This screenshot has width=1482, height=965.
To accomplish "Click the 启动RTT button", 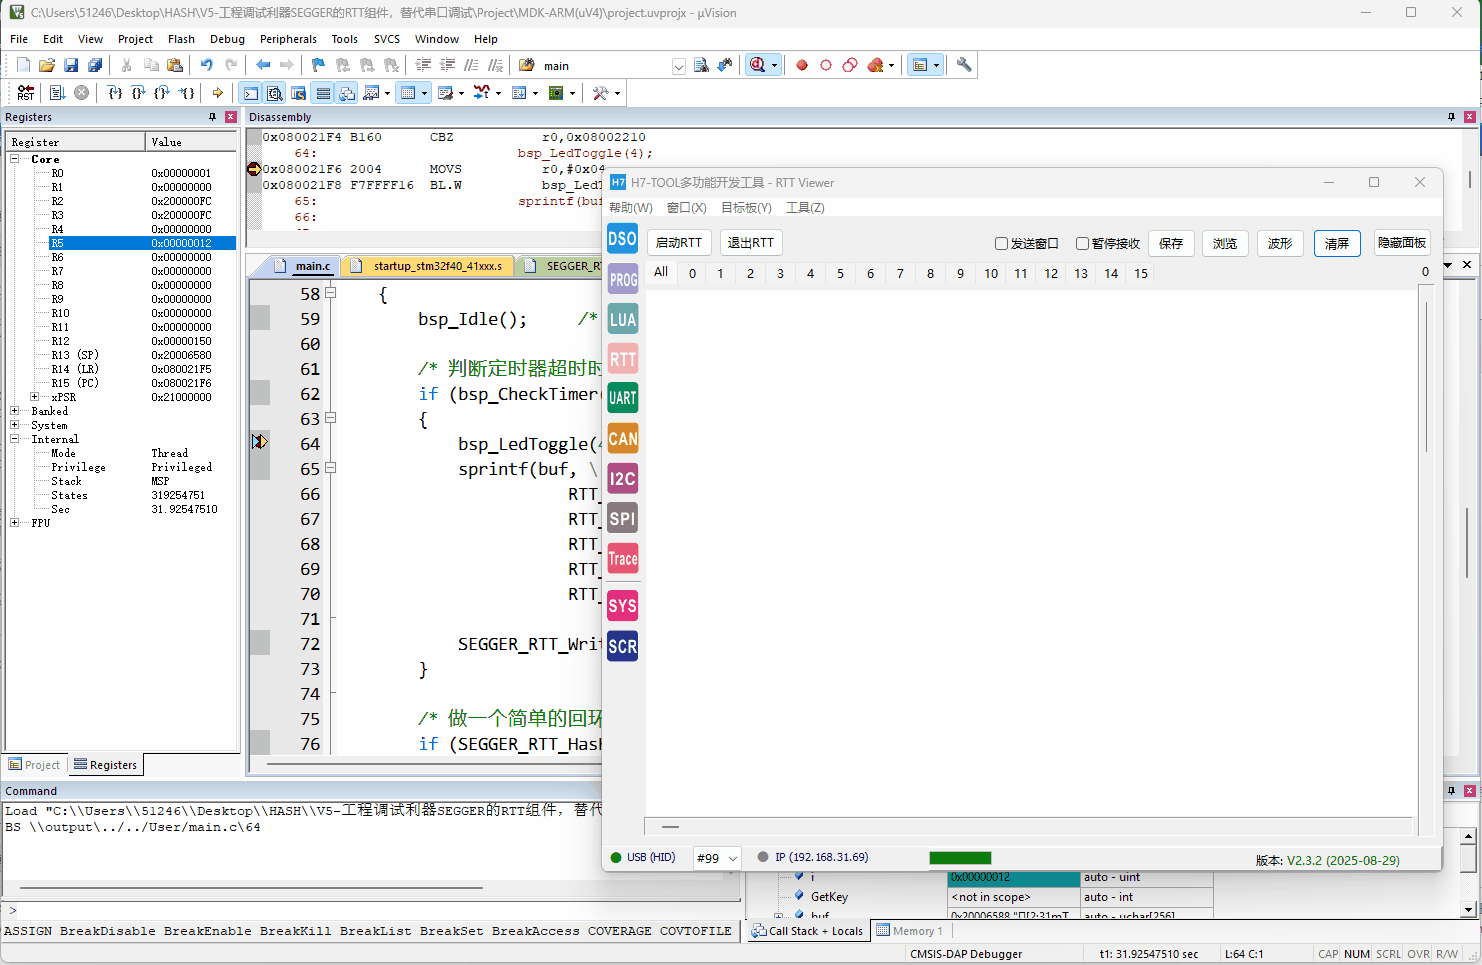I will pyautogui.click(x=679, y=243).
